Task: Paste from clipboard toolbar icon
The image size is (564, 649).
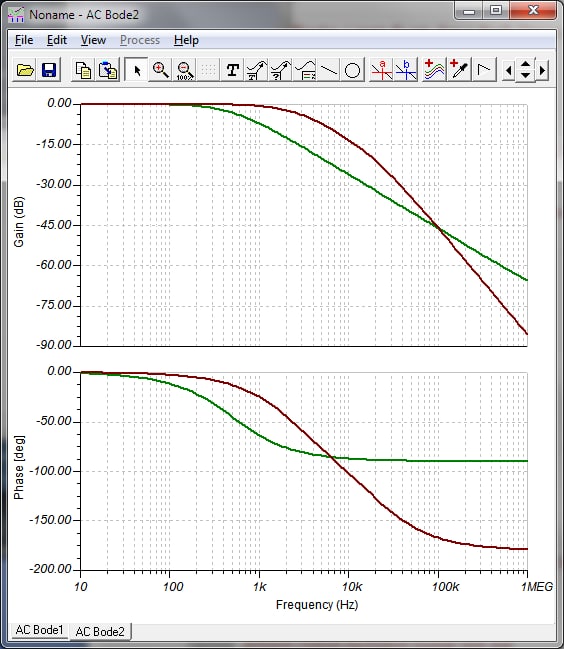Action: pos(108,70)
